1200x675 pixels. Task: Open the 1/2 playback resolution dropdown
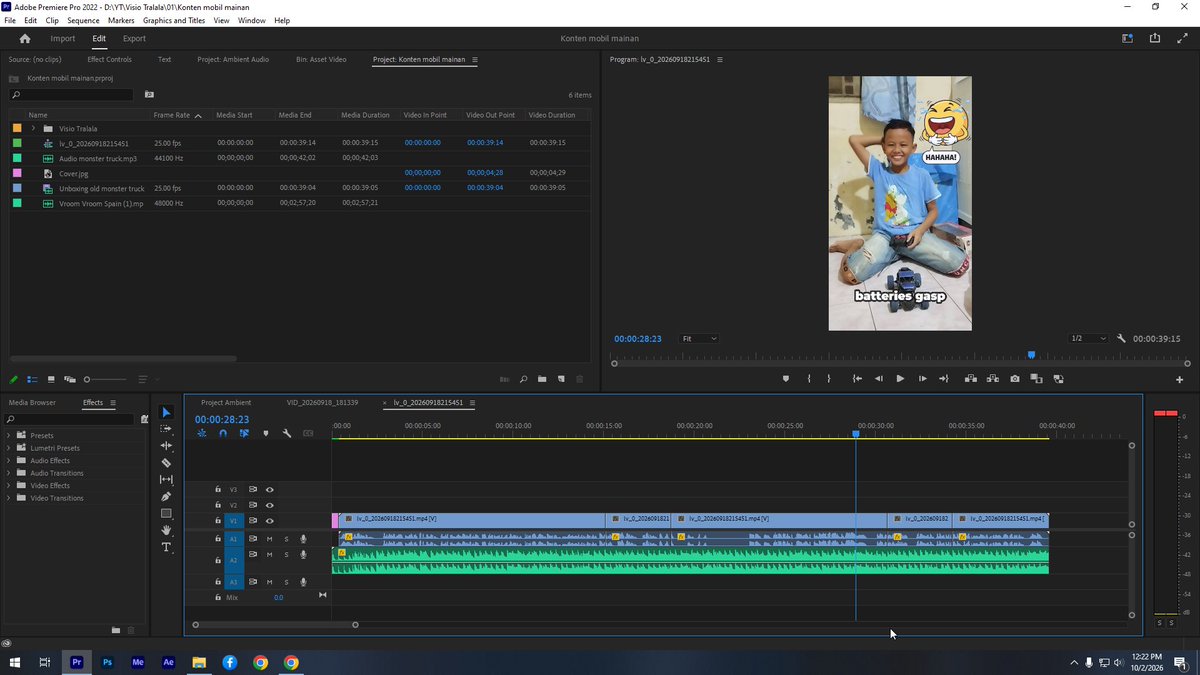click(x=1088, y=338)
